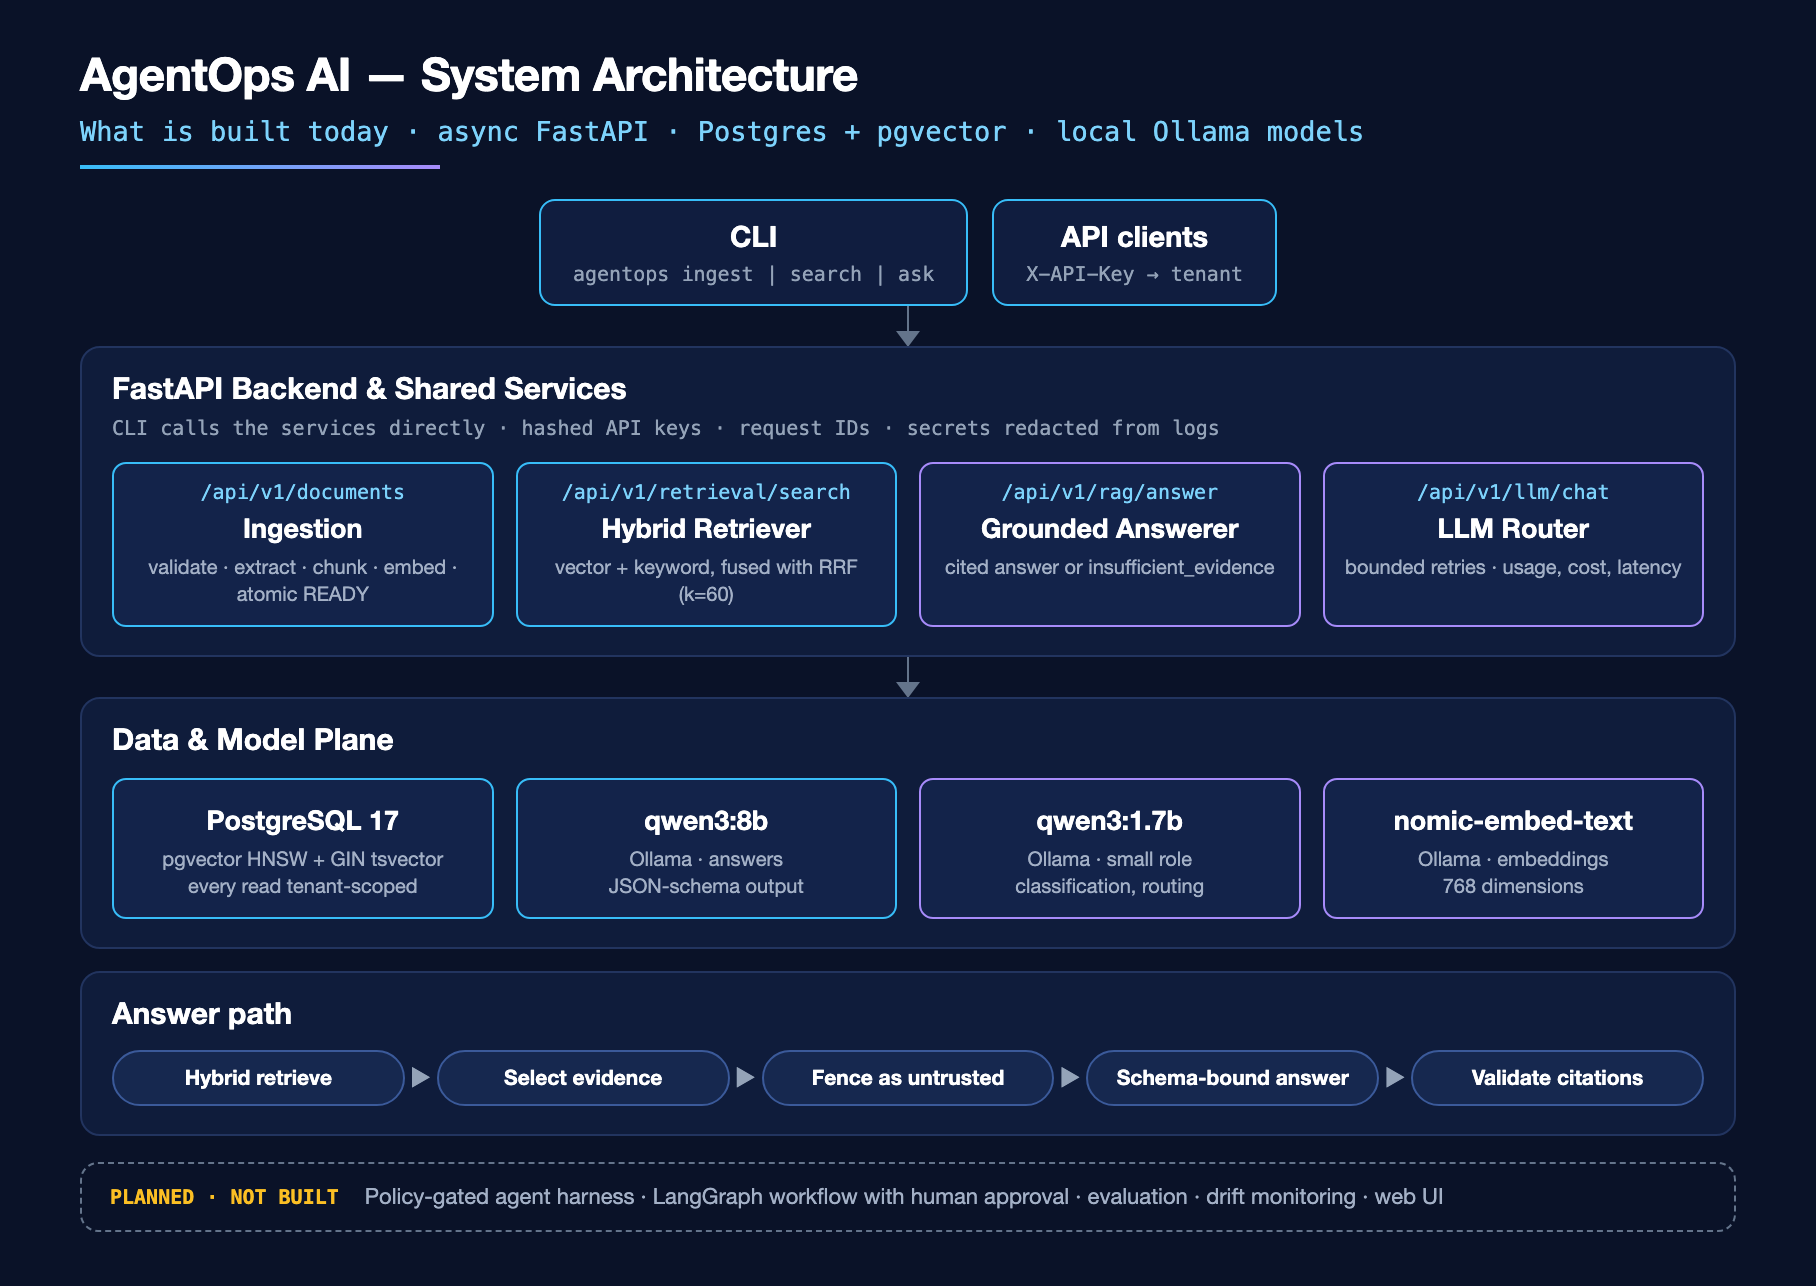Click the LLM Router card
This screenshot has height=1286, width=1816.
(x=1513, y=544)
